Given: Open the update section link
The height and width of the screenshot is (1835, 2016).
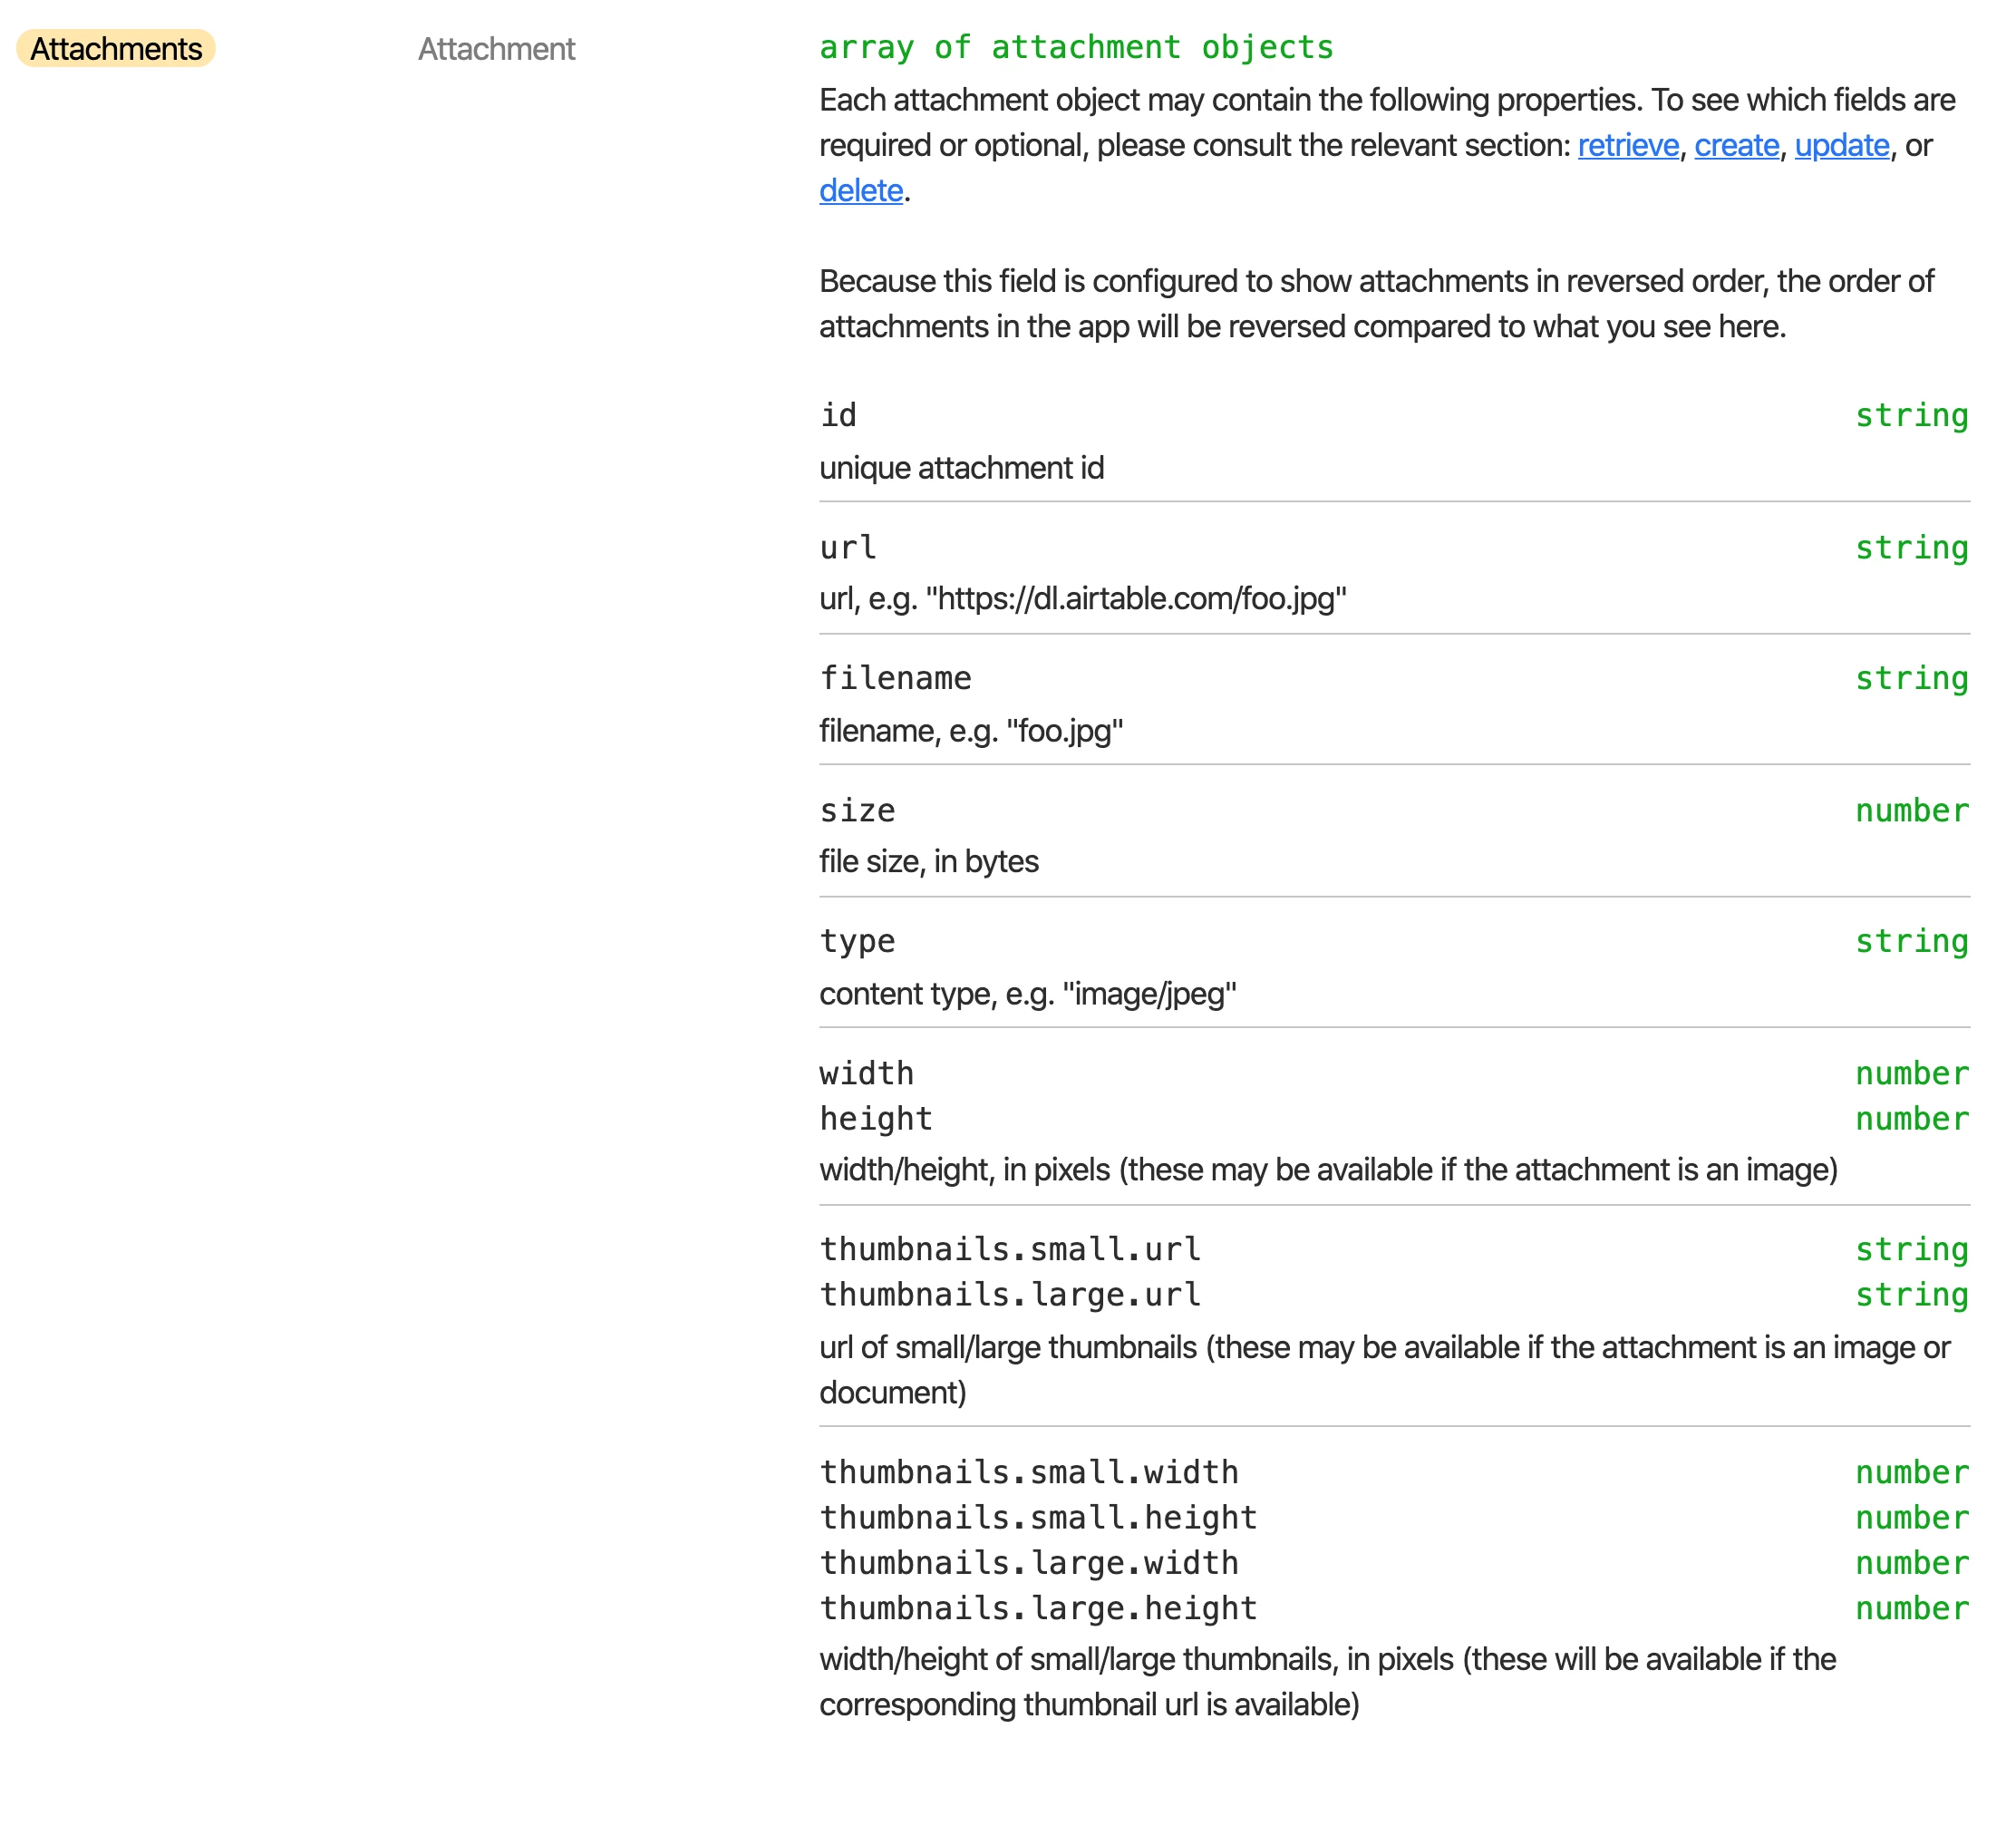Looking at the screenshot, I should coord(1842,146).
